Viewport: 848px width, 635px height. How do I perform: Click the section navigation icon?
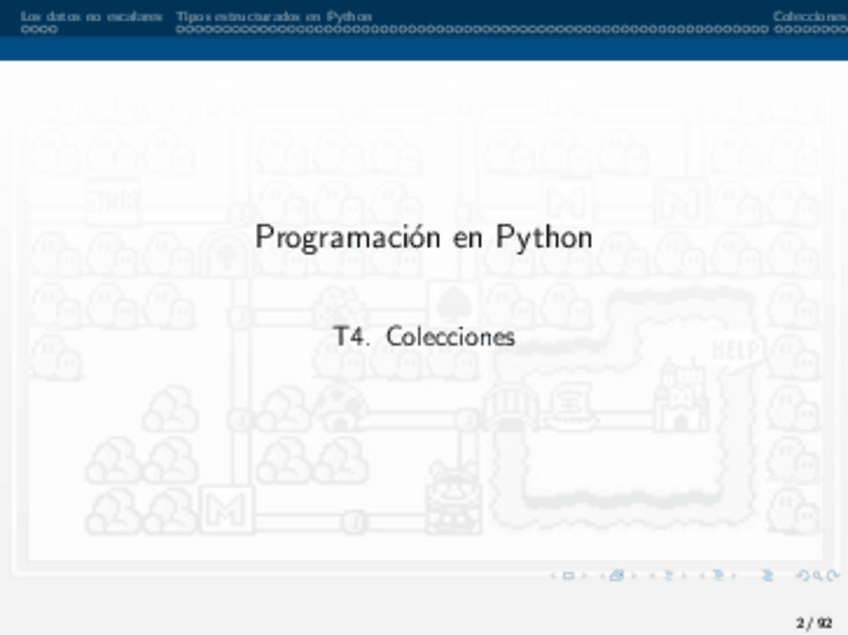717,575
